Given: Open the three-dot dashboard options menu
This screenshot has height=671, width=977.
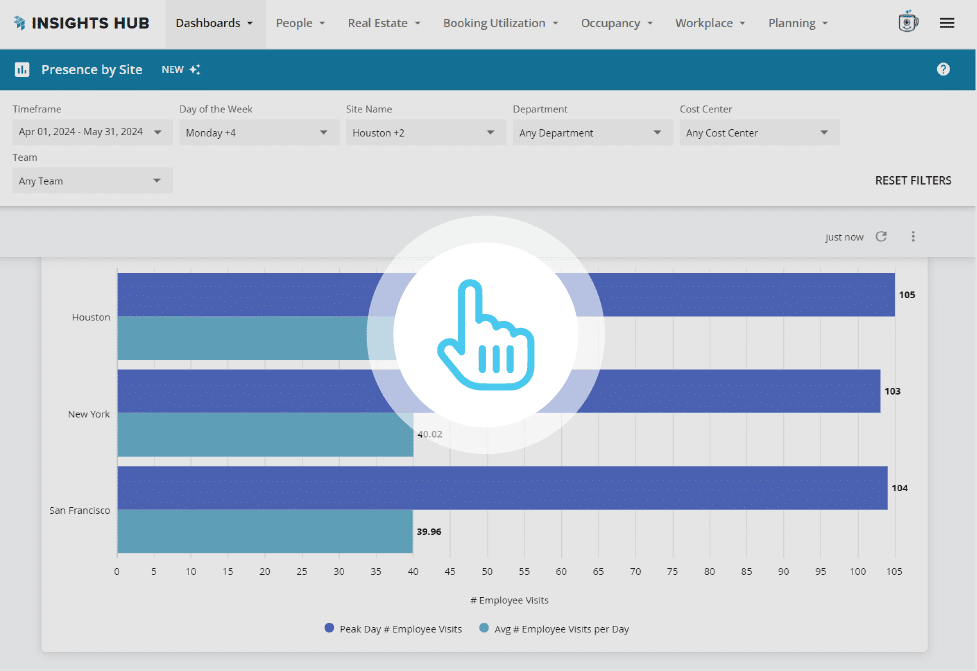Looking at the screenshot, I should [x=913, y=237].
